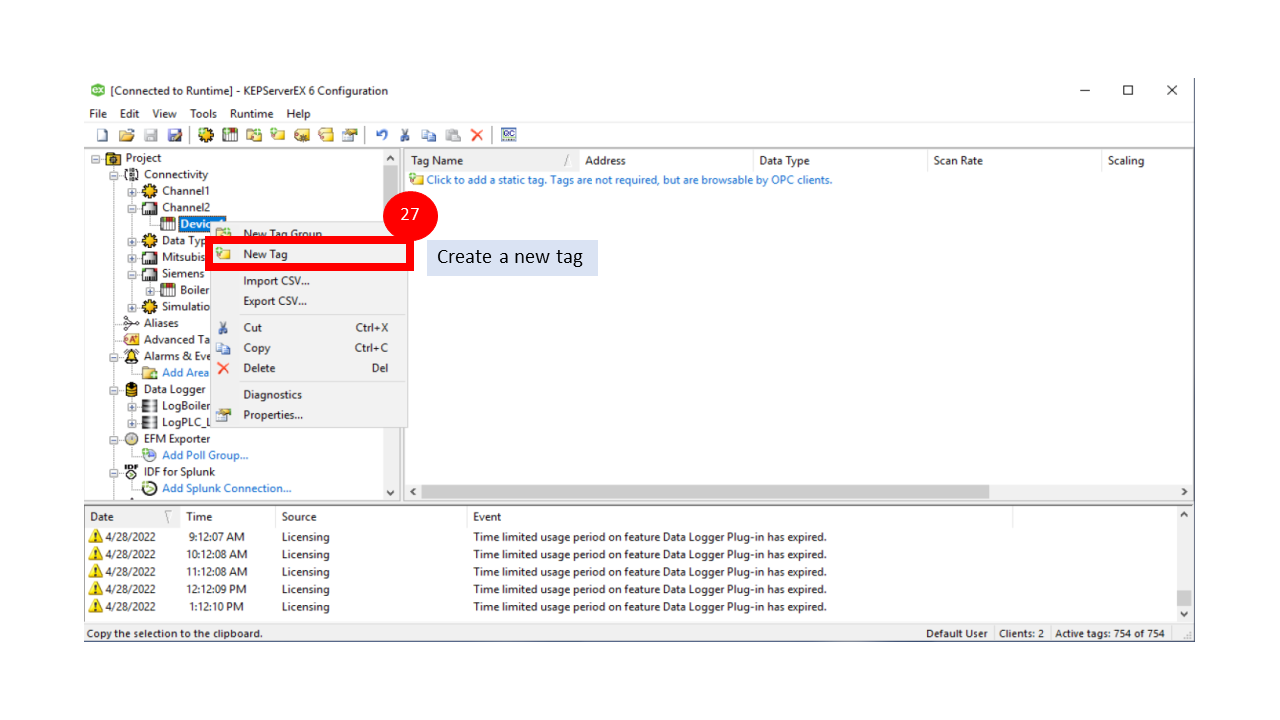
Task: Expand the Channel1 tree node
Action: click(133, 191)
